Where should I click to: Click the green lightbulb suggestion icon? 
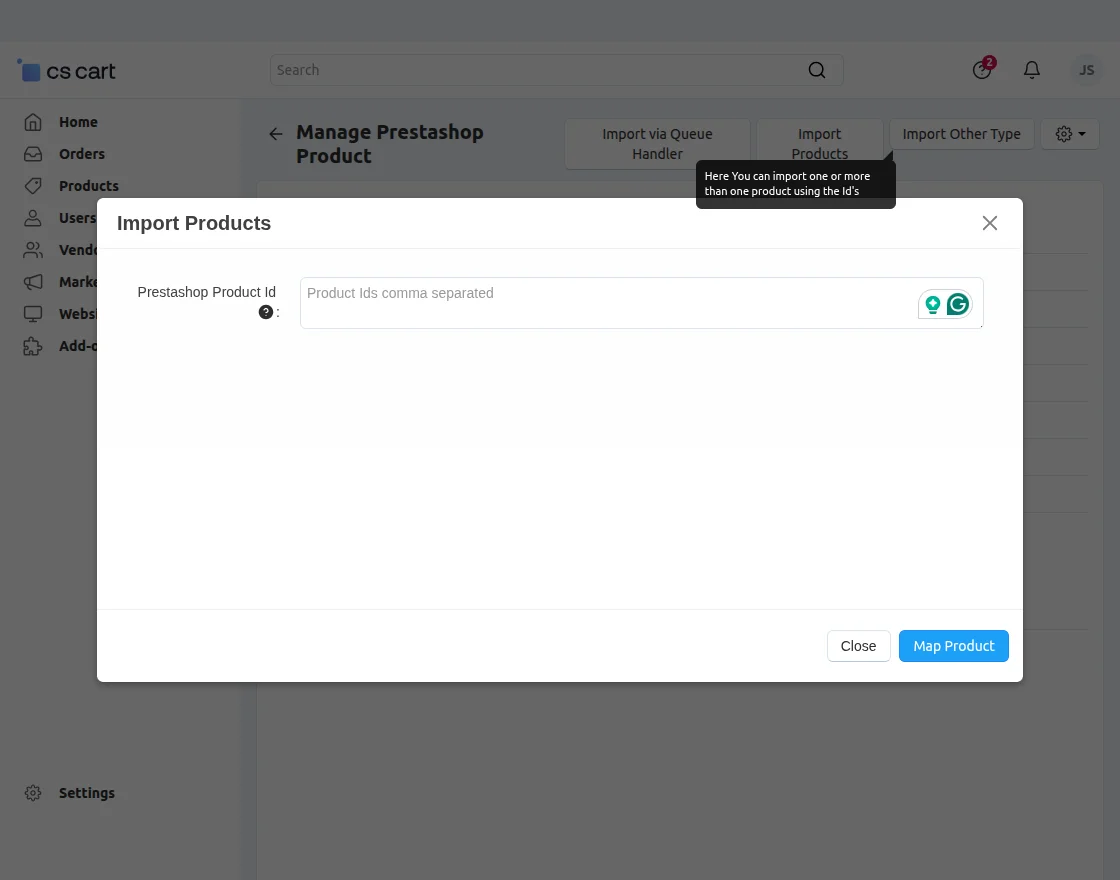point(933,304)
